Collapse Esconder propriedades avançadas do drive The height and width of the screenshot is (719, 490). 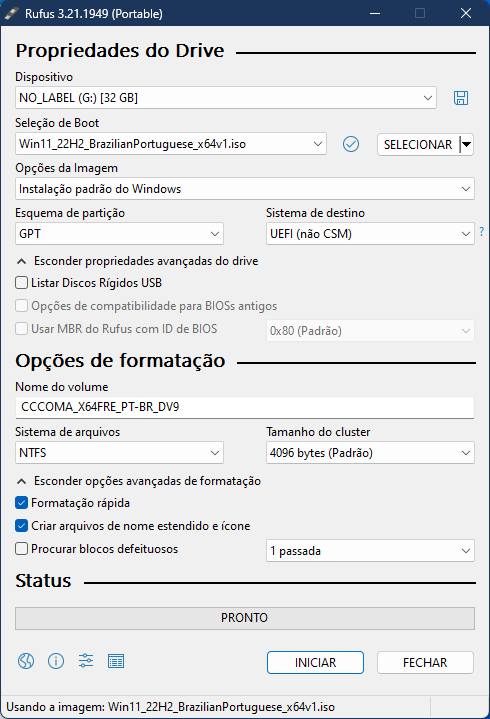138,261
